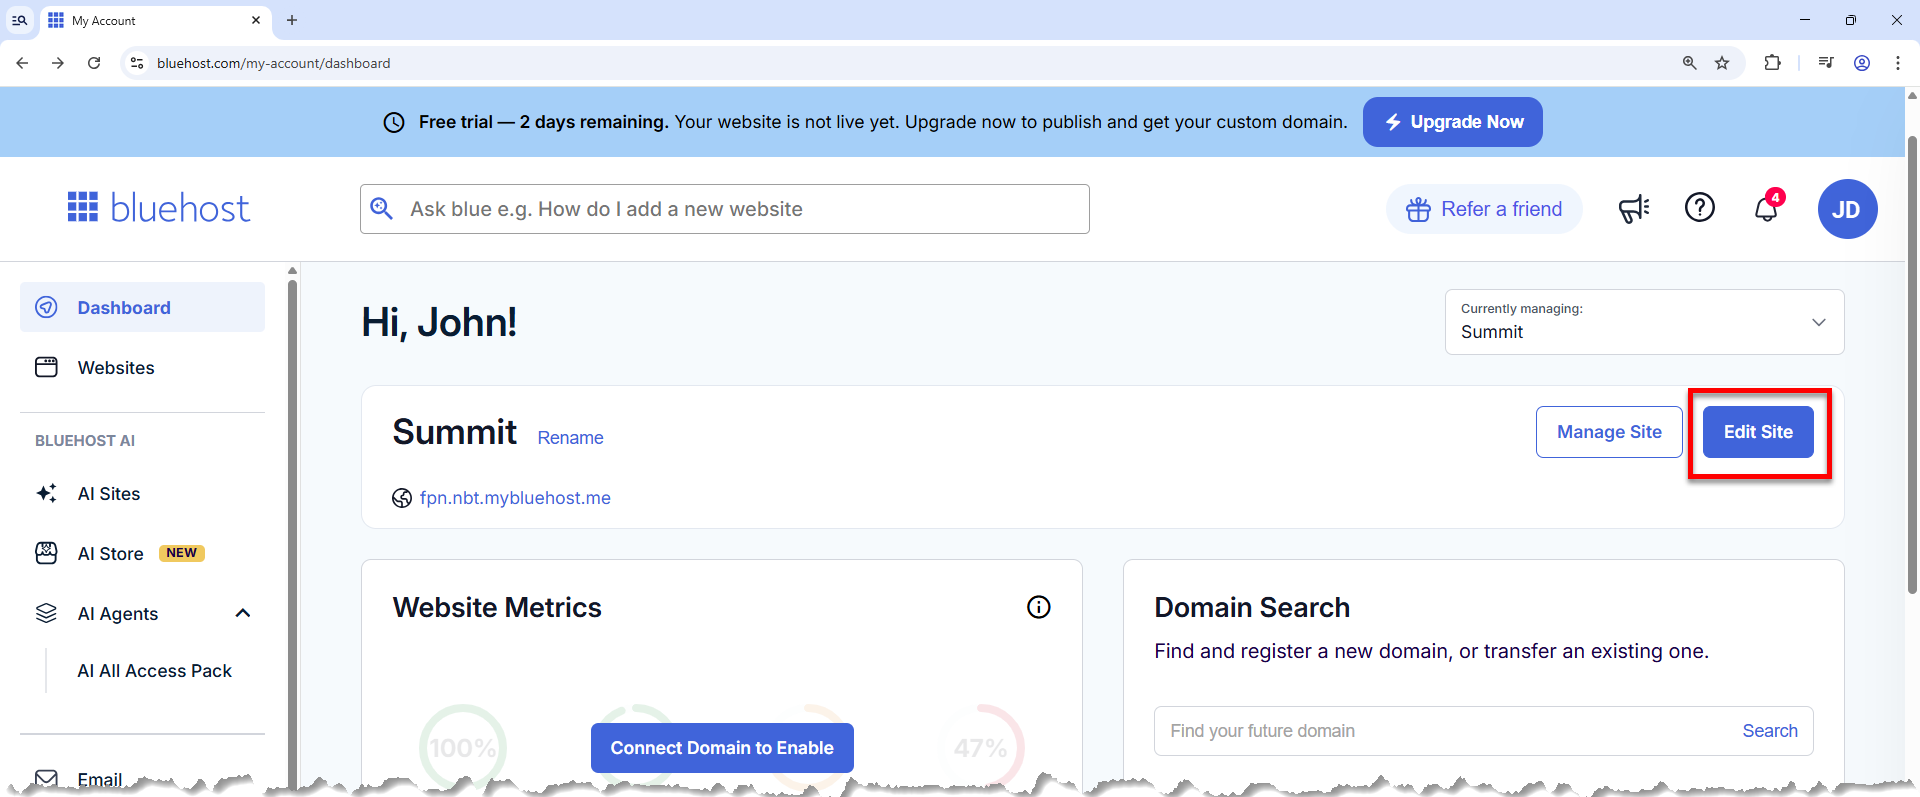
Task: Click the Hi, John! greeting
Action: coord(439,322)
